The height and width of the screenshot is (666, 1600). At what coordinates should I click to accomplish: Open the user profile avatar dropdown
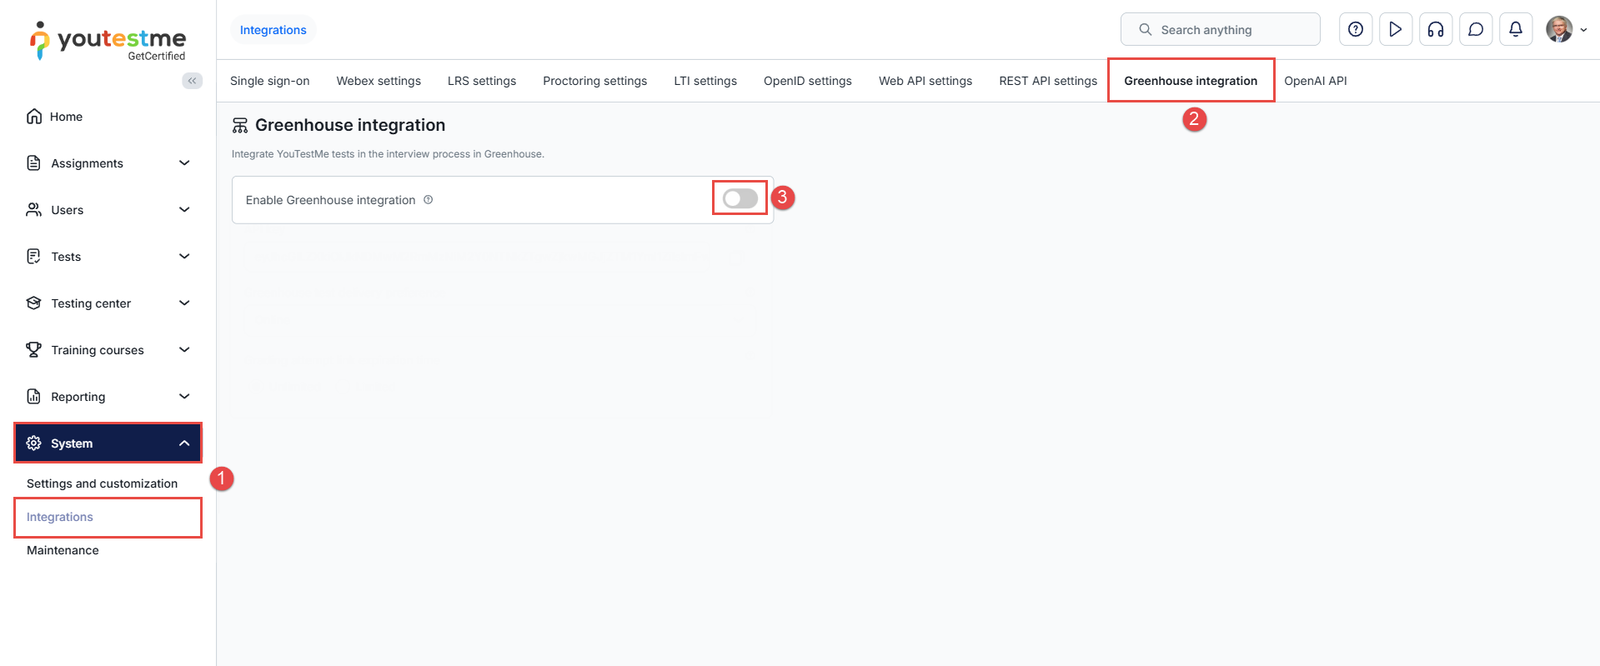[x=1565, y=30]
